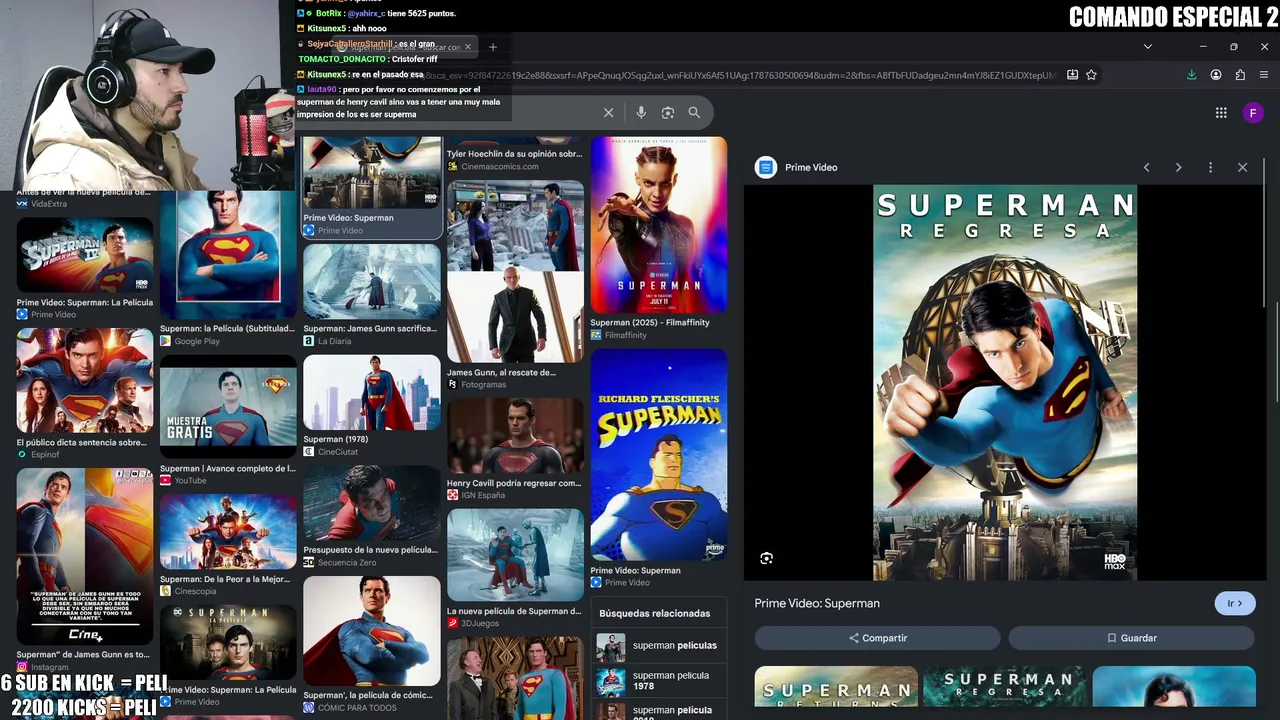
Task: Open the Muestra Gratis YouTube thumbnail
Action: click(228, 407)
